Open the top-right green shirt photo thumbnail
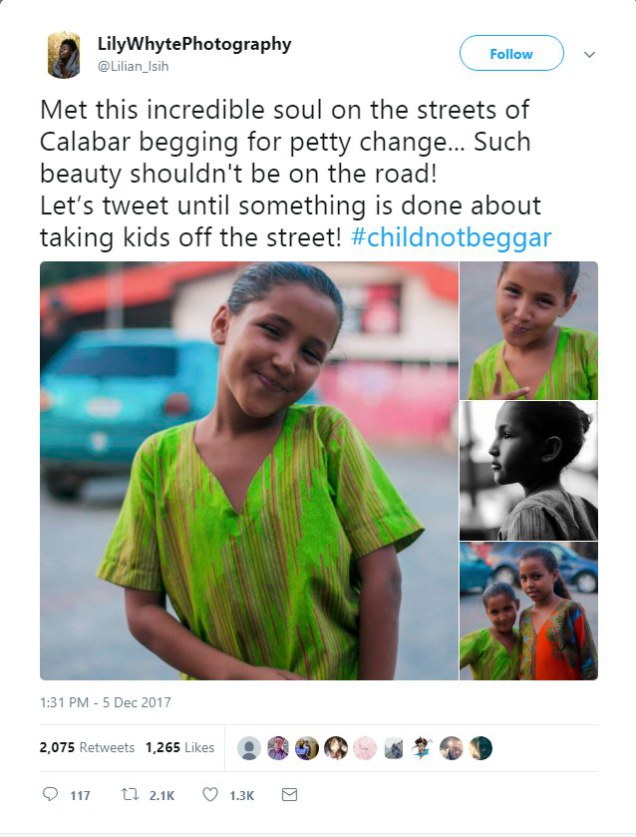Screen dimensions: 636x837 [x=528, y=329]
